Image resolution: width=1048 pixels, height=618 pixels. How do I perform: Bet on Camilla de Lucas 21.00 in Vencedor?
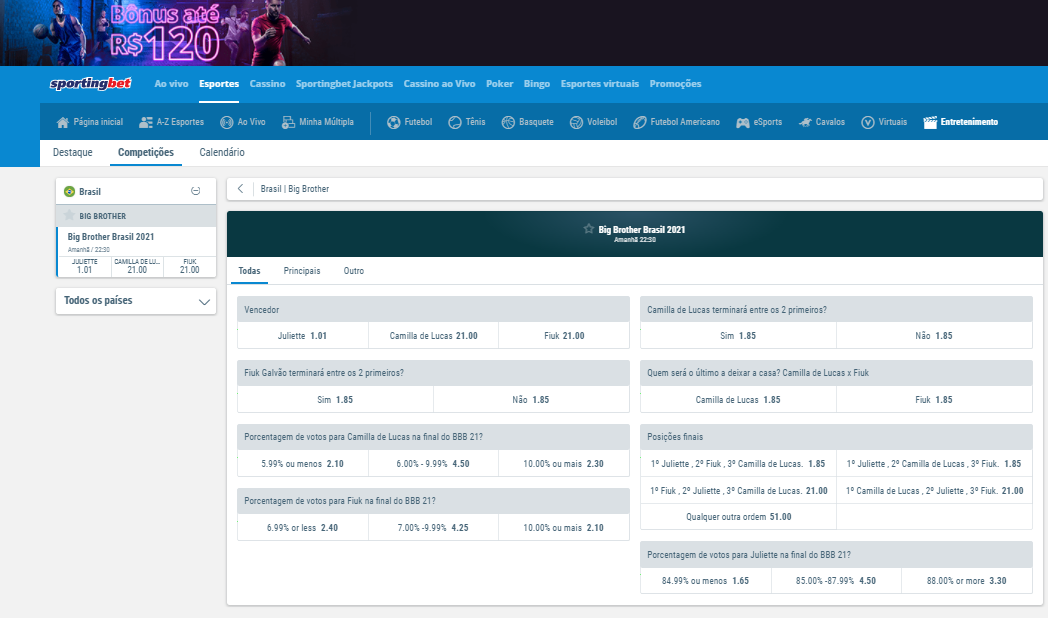[433, 335]
